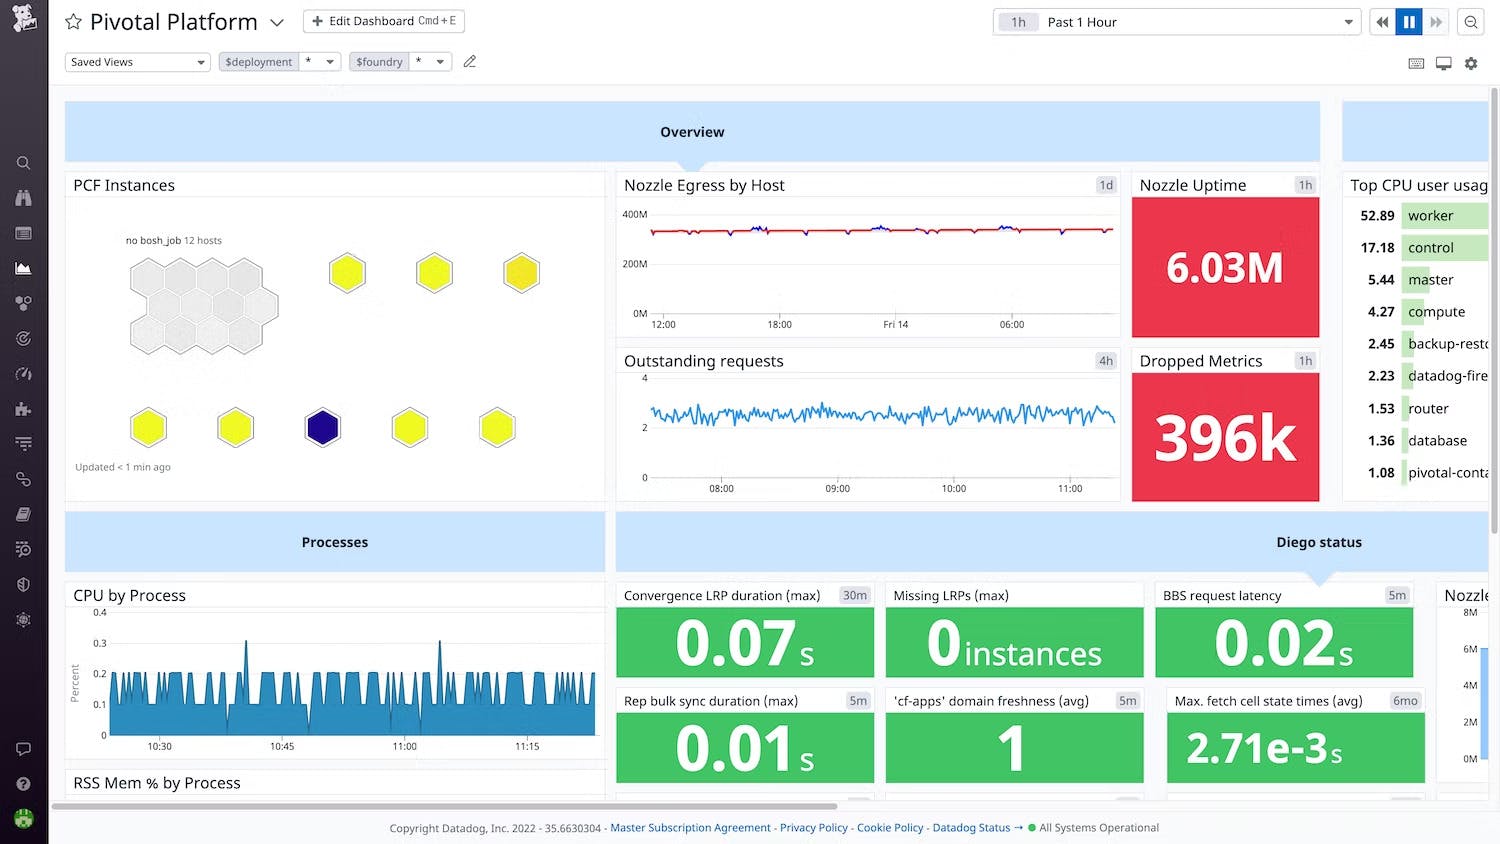Click the search magnifier in sidebar
Screen dimensions: 1500x844
pos(24,163)
